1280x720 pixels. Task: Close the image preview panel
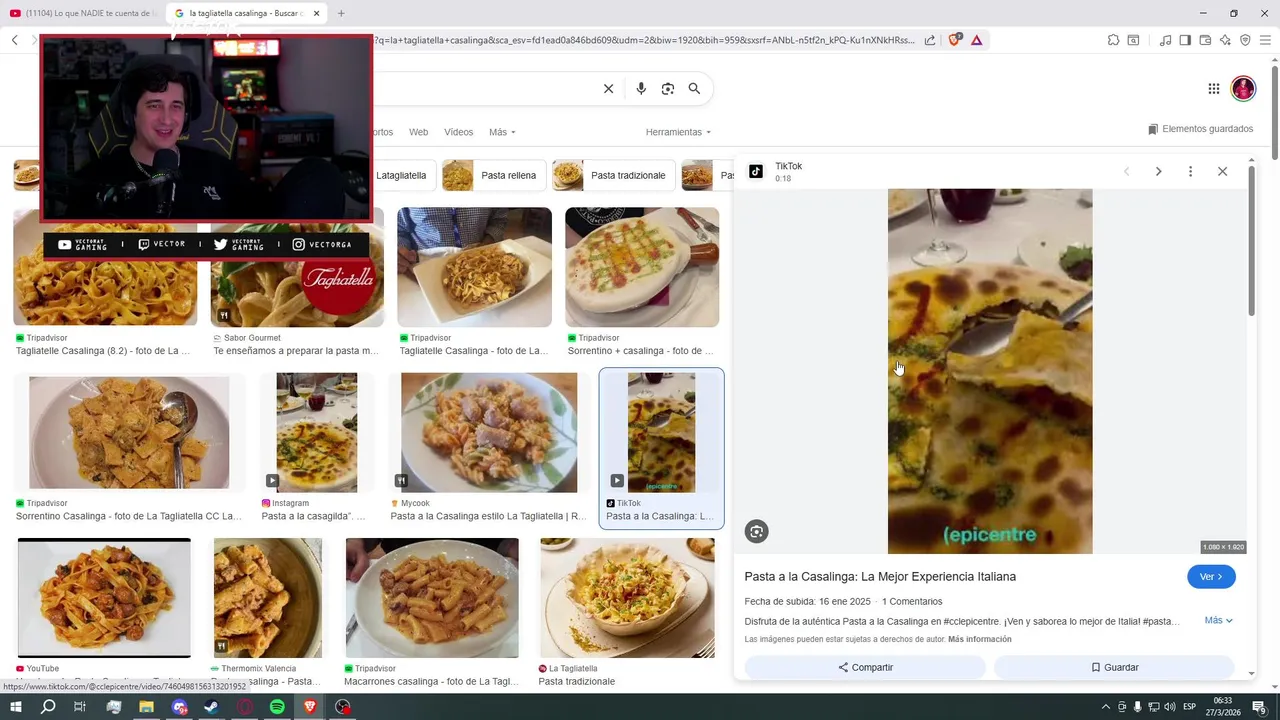1222,171
